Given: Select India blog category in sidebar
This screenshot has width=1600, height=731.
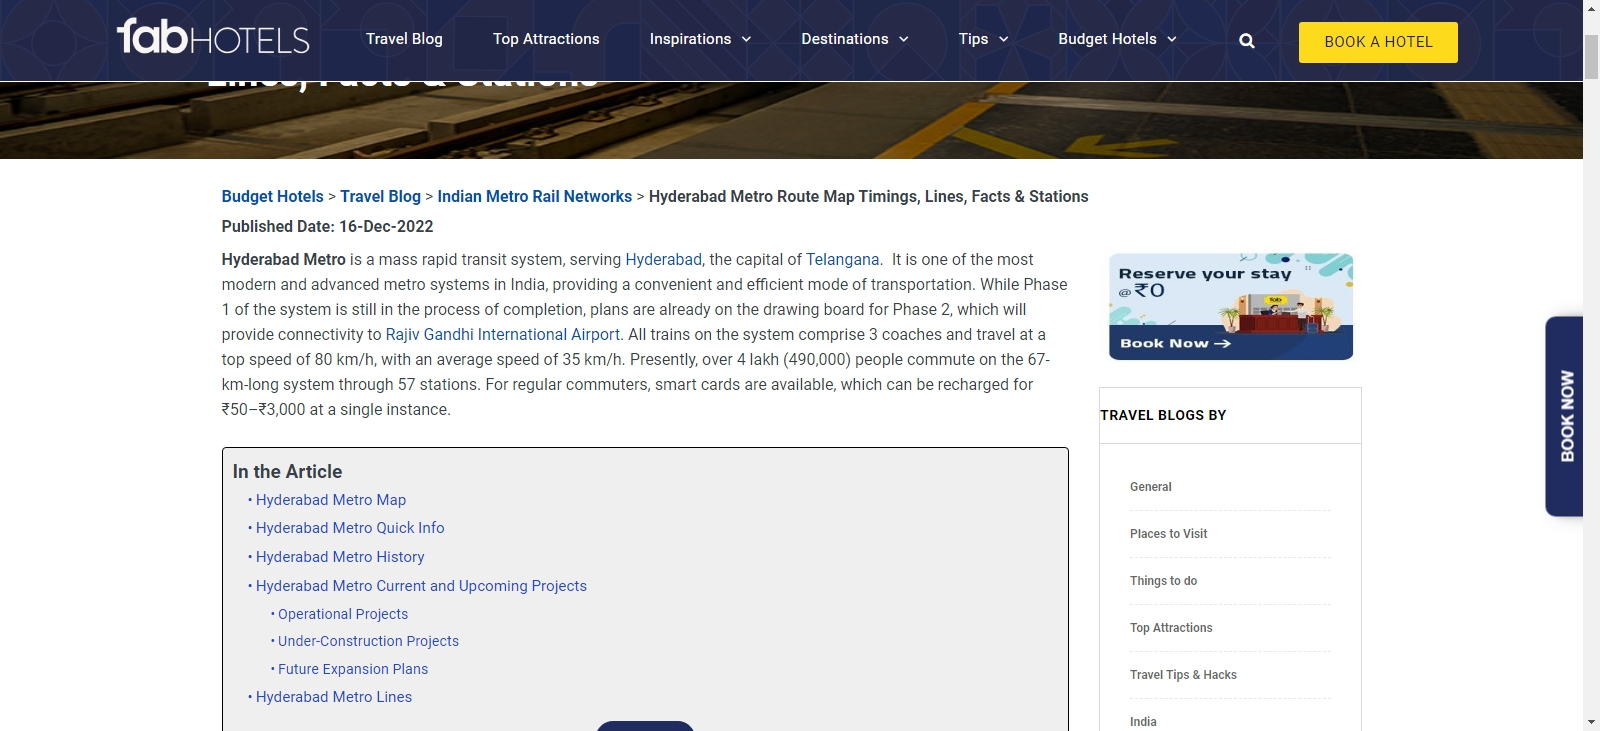Looking at the screenshot, I should point(1143,722).
